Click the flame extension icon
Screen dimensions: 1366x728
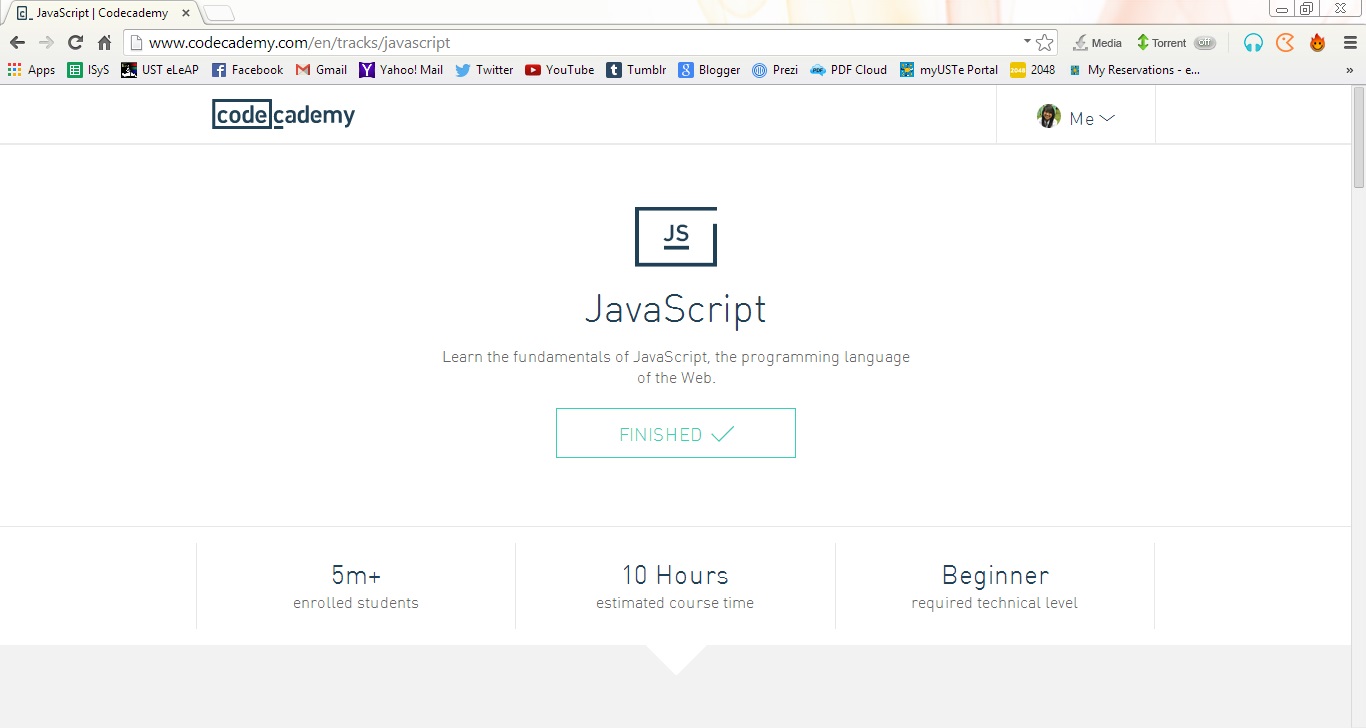tap(1317, 43)
